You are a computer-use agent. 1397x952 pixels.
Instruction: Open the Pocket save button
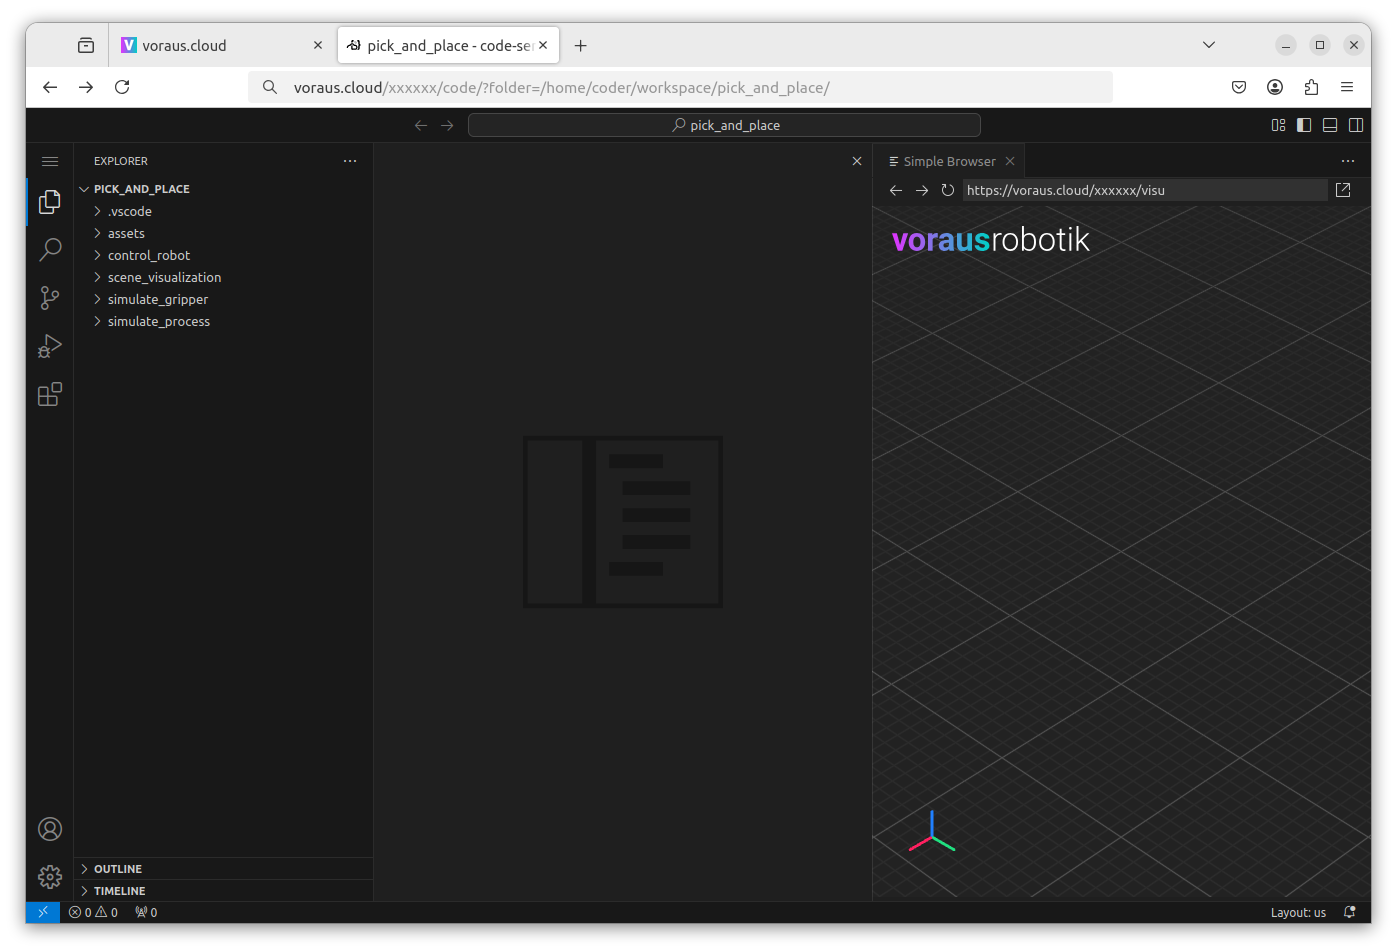coord(1239,87)
